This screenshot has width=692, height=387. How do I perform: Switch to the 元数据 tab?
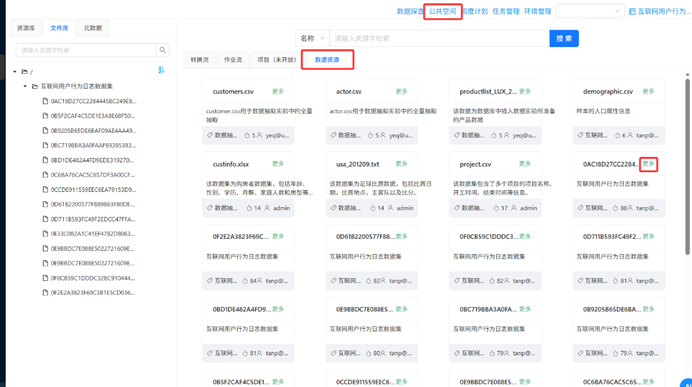pyautogui.click(x=93, y=28)
